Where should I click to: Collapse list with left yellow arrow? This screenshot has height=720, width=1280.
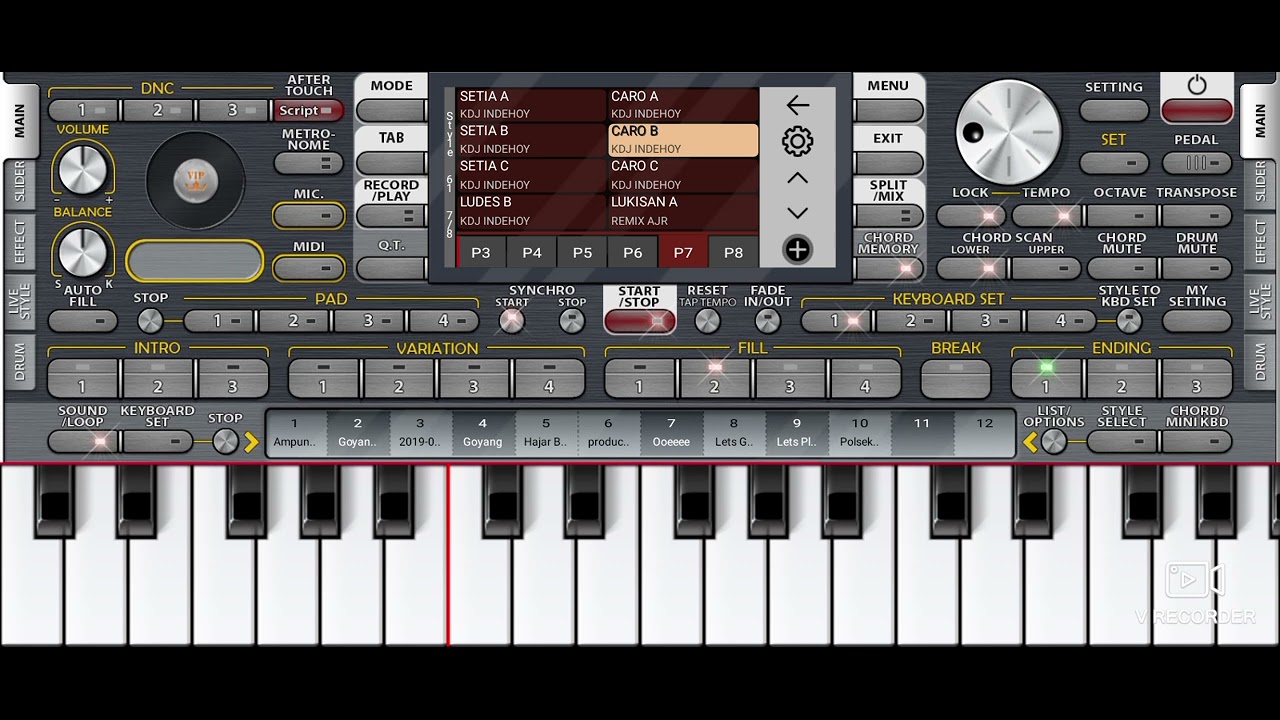(x=1030, y=441)
